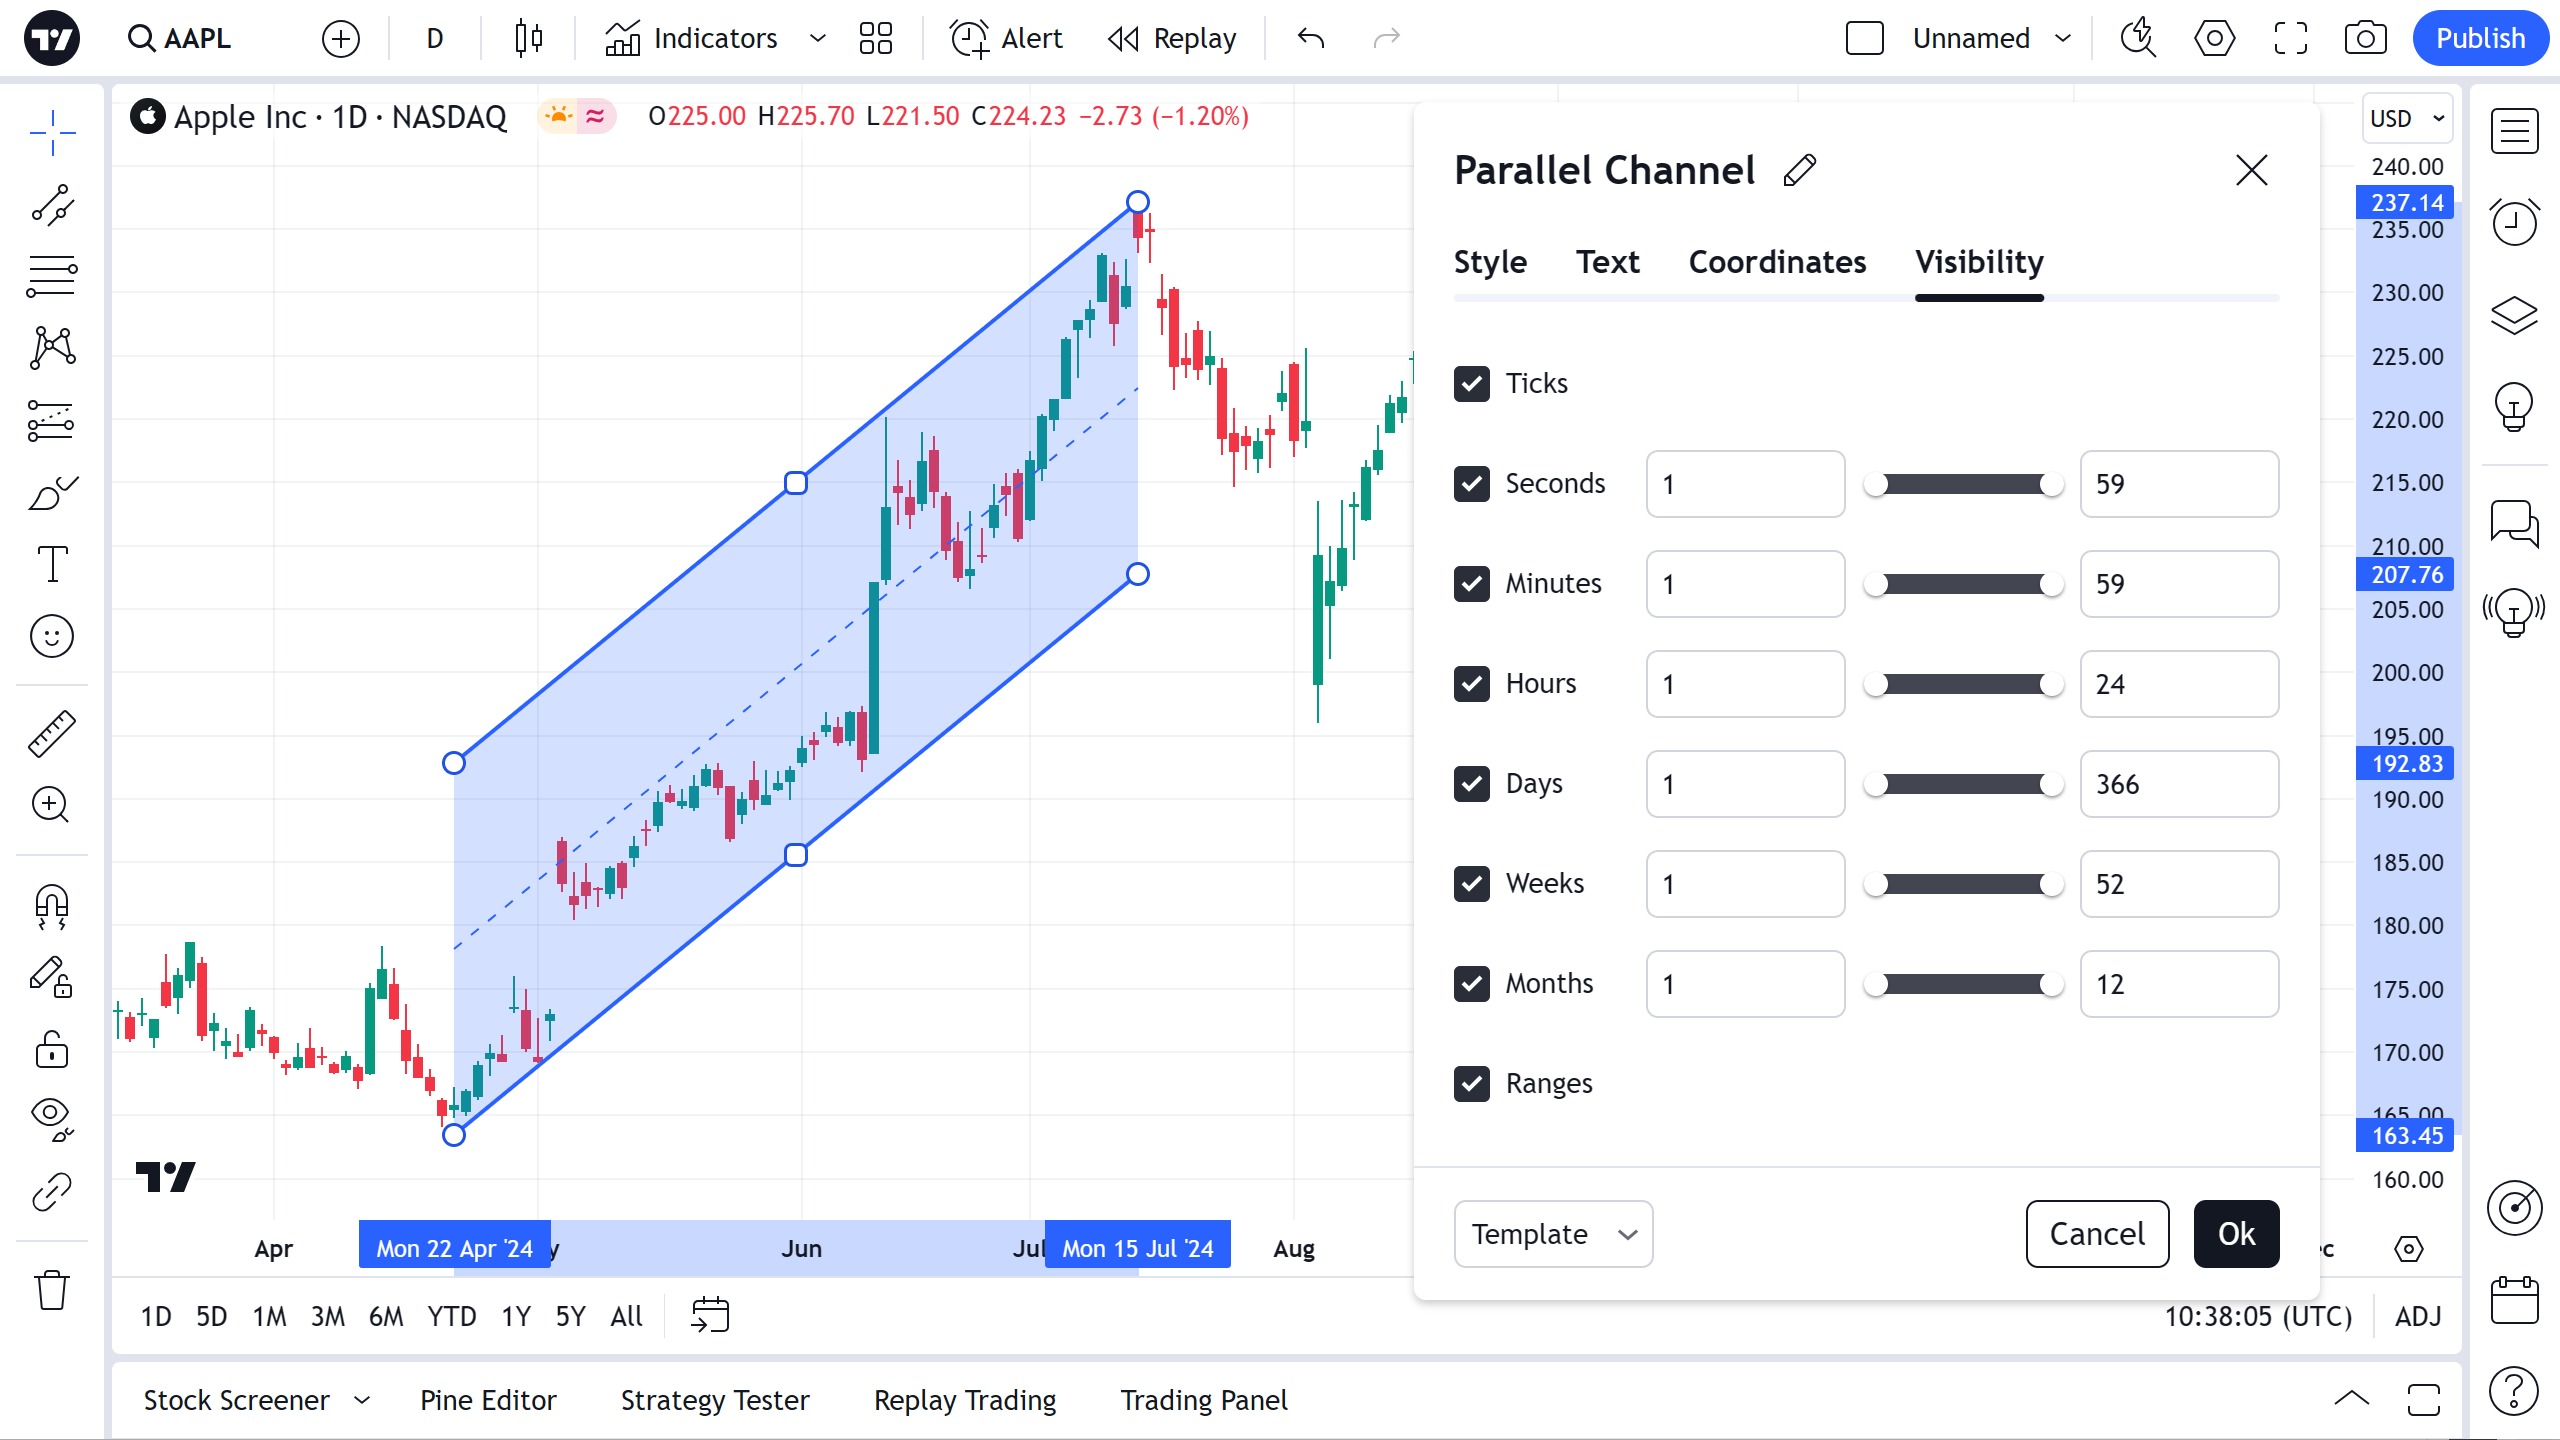Image resolution: width=2560 pixels, height=1440 pixels.
Task: Click the trash icon to remove drawings
Action: click(51, 1290)
